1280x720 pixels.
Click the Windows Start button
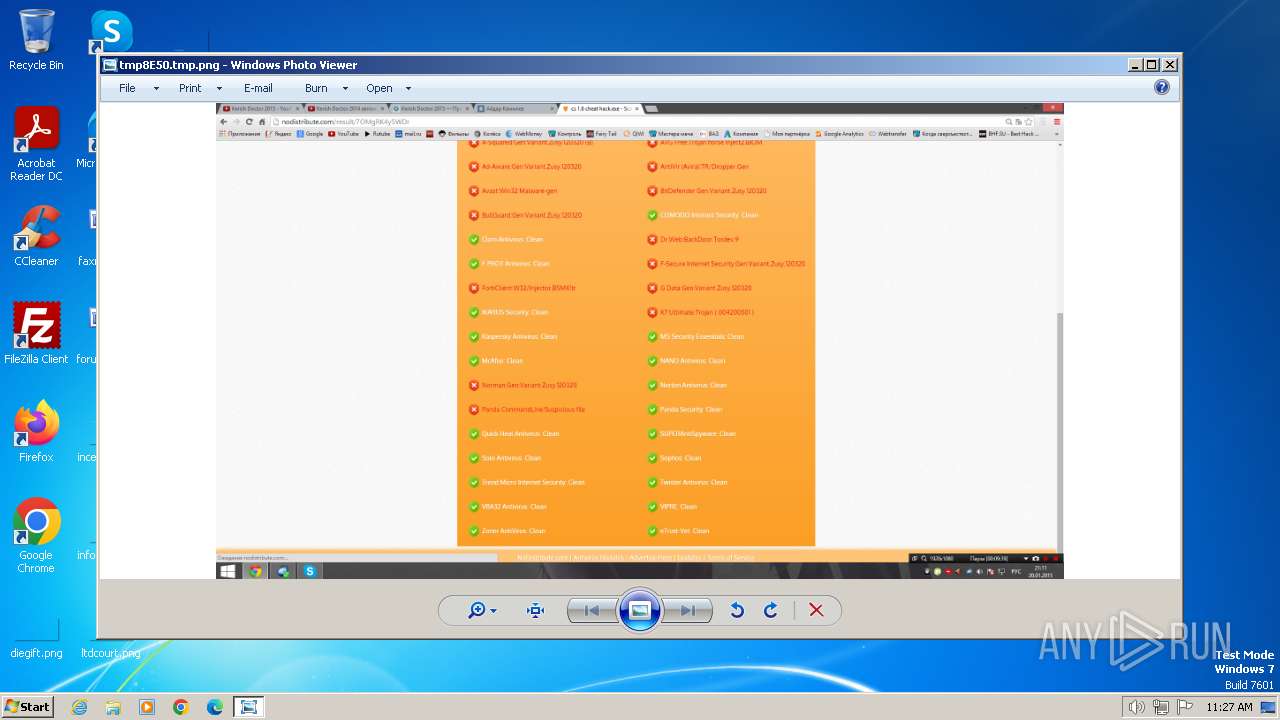pyautogui.click(x=28, y=706)
